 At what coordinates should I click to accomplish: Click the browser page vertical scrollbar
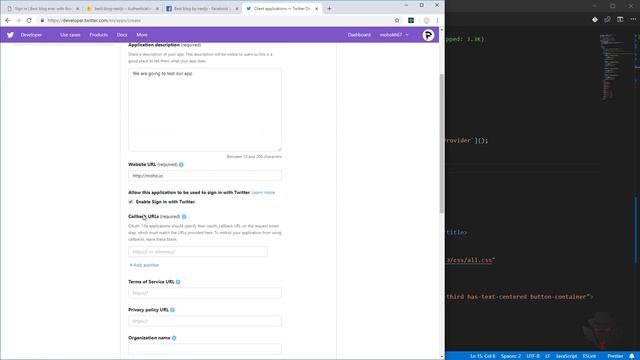coord(442,143)
